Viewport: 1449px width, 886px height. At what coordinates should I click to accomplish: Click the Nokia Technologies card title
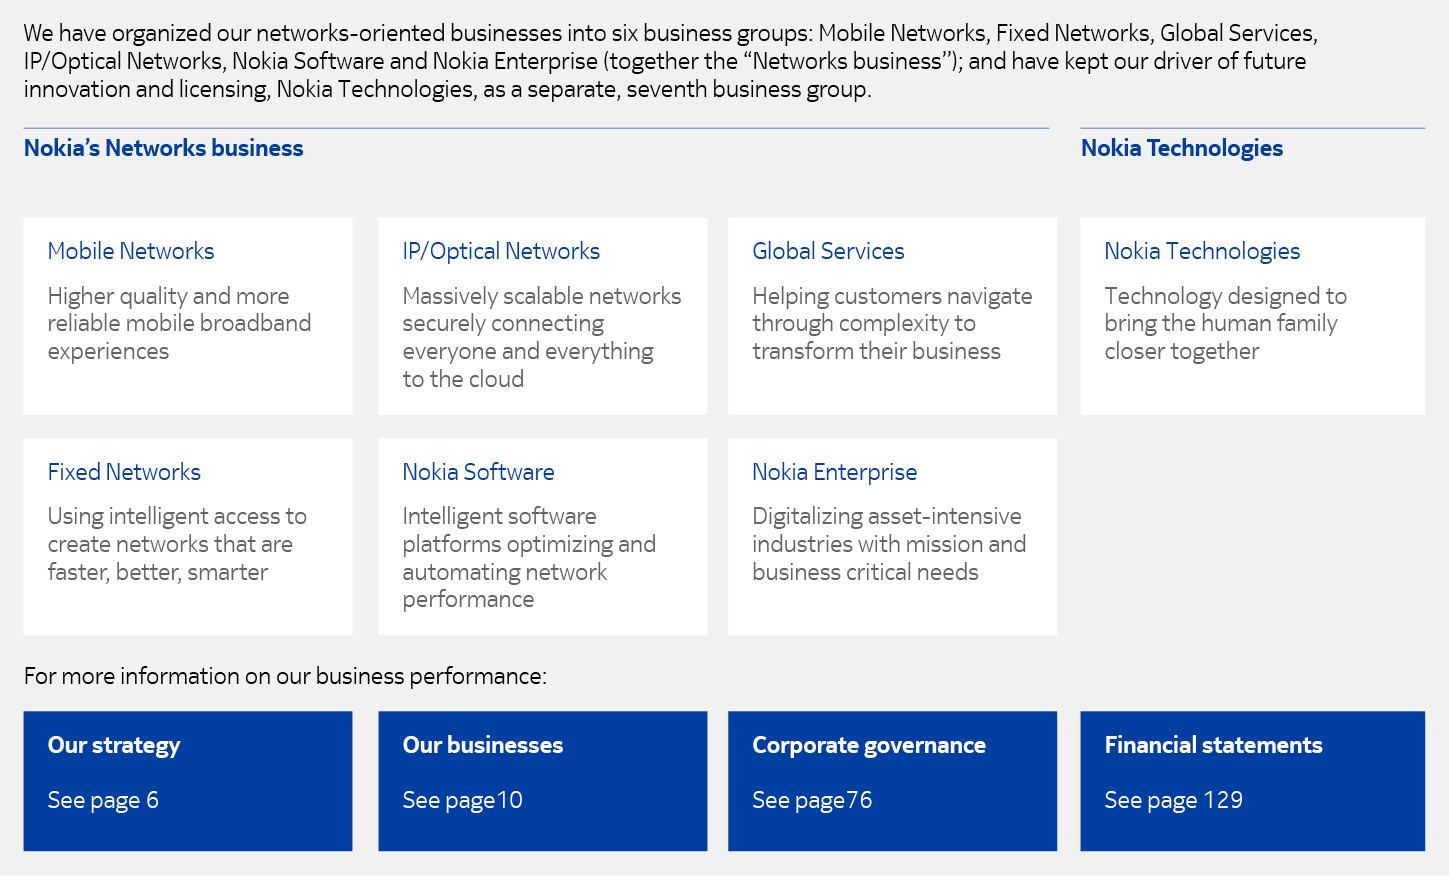pyautogui.click(x=1202, y=252)
